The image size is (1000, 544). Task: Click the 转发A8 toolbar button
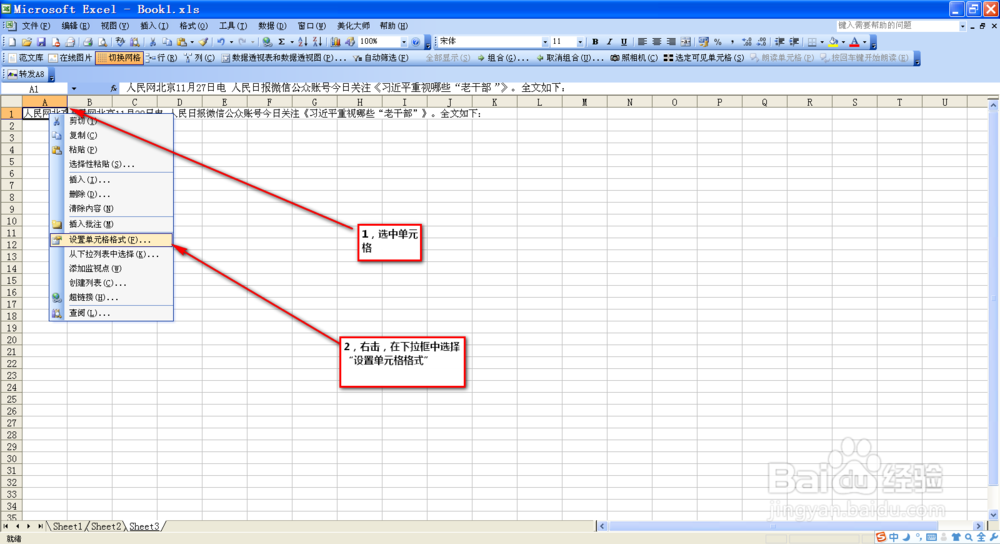26,74
